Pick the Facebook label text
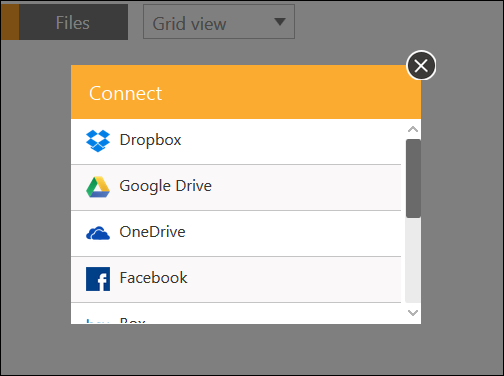The image size is (504, 376). point(153,278)
